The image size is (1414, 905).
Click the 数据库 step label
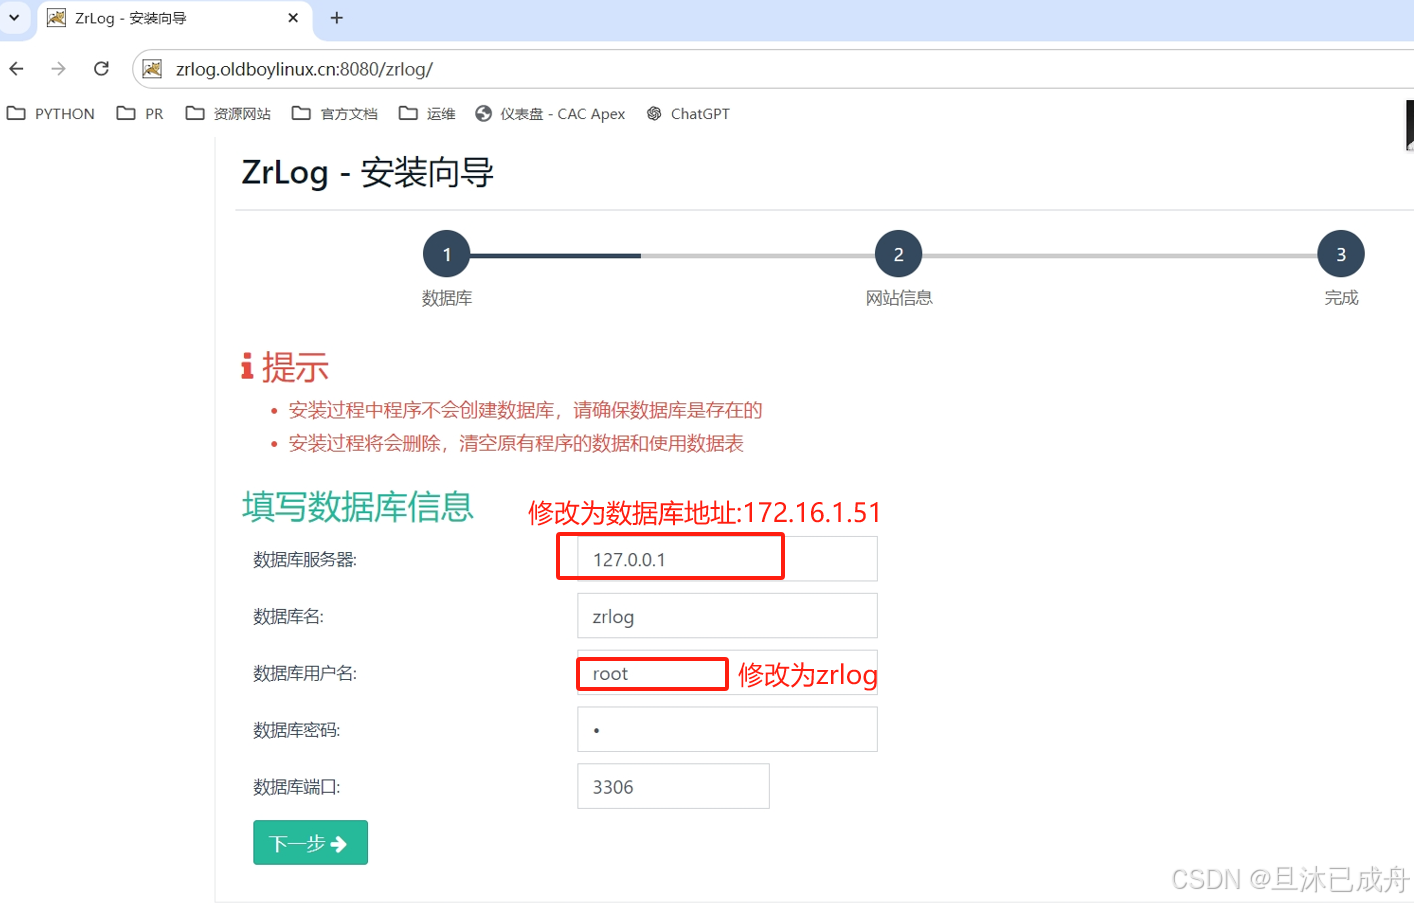pos(447,298)
